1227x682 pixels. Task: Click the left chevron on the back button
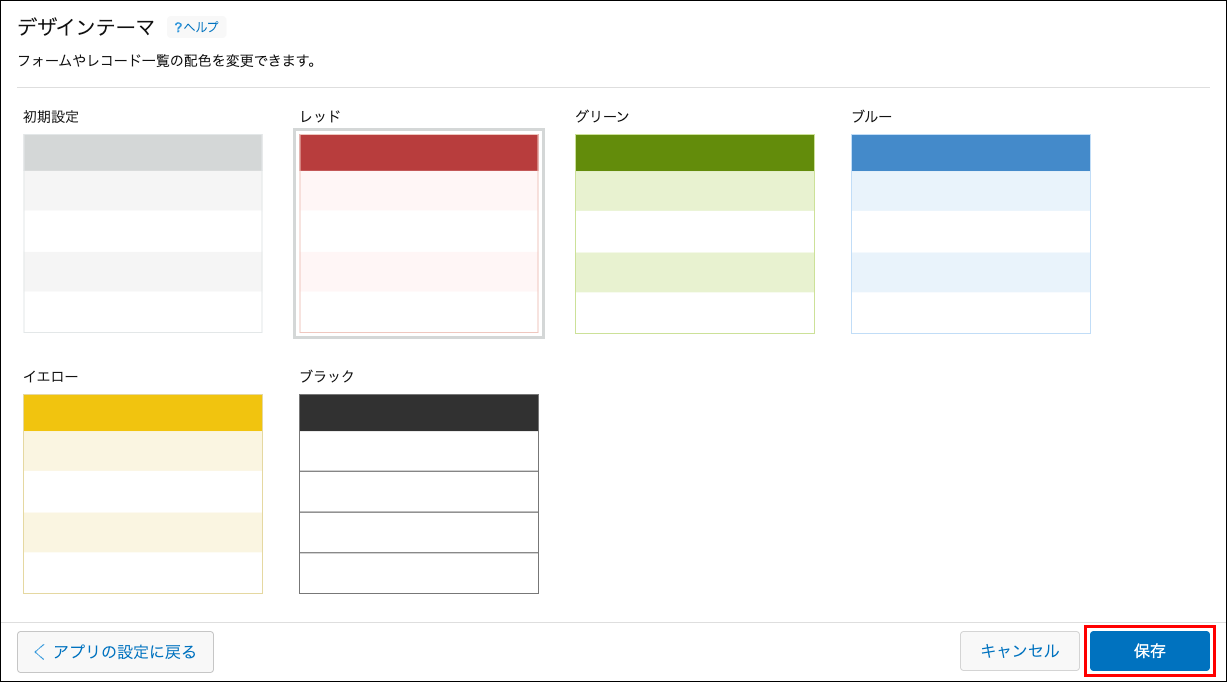pyautogui.click(x=40, y=652)
